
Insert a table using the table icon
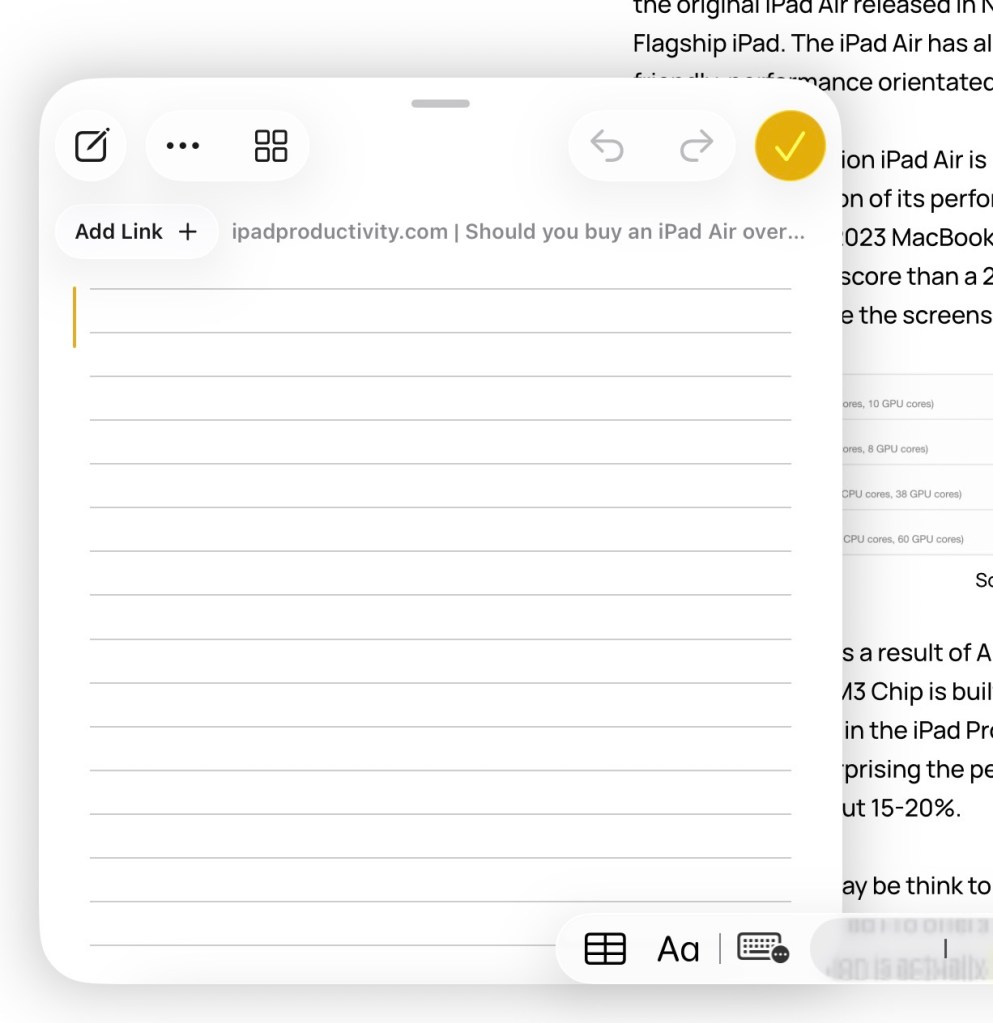tap(605, 948)
